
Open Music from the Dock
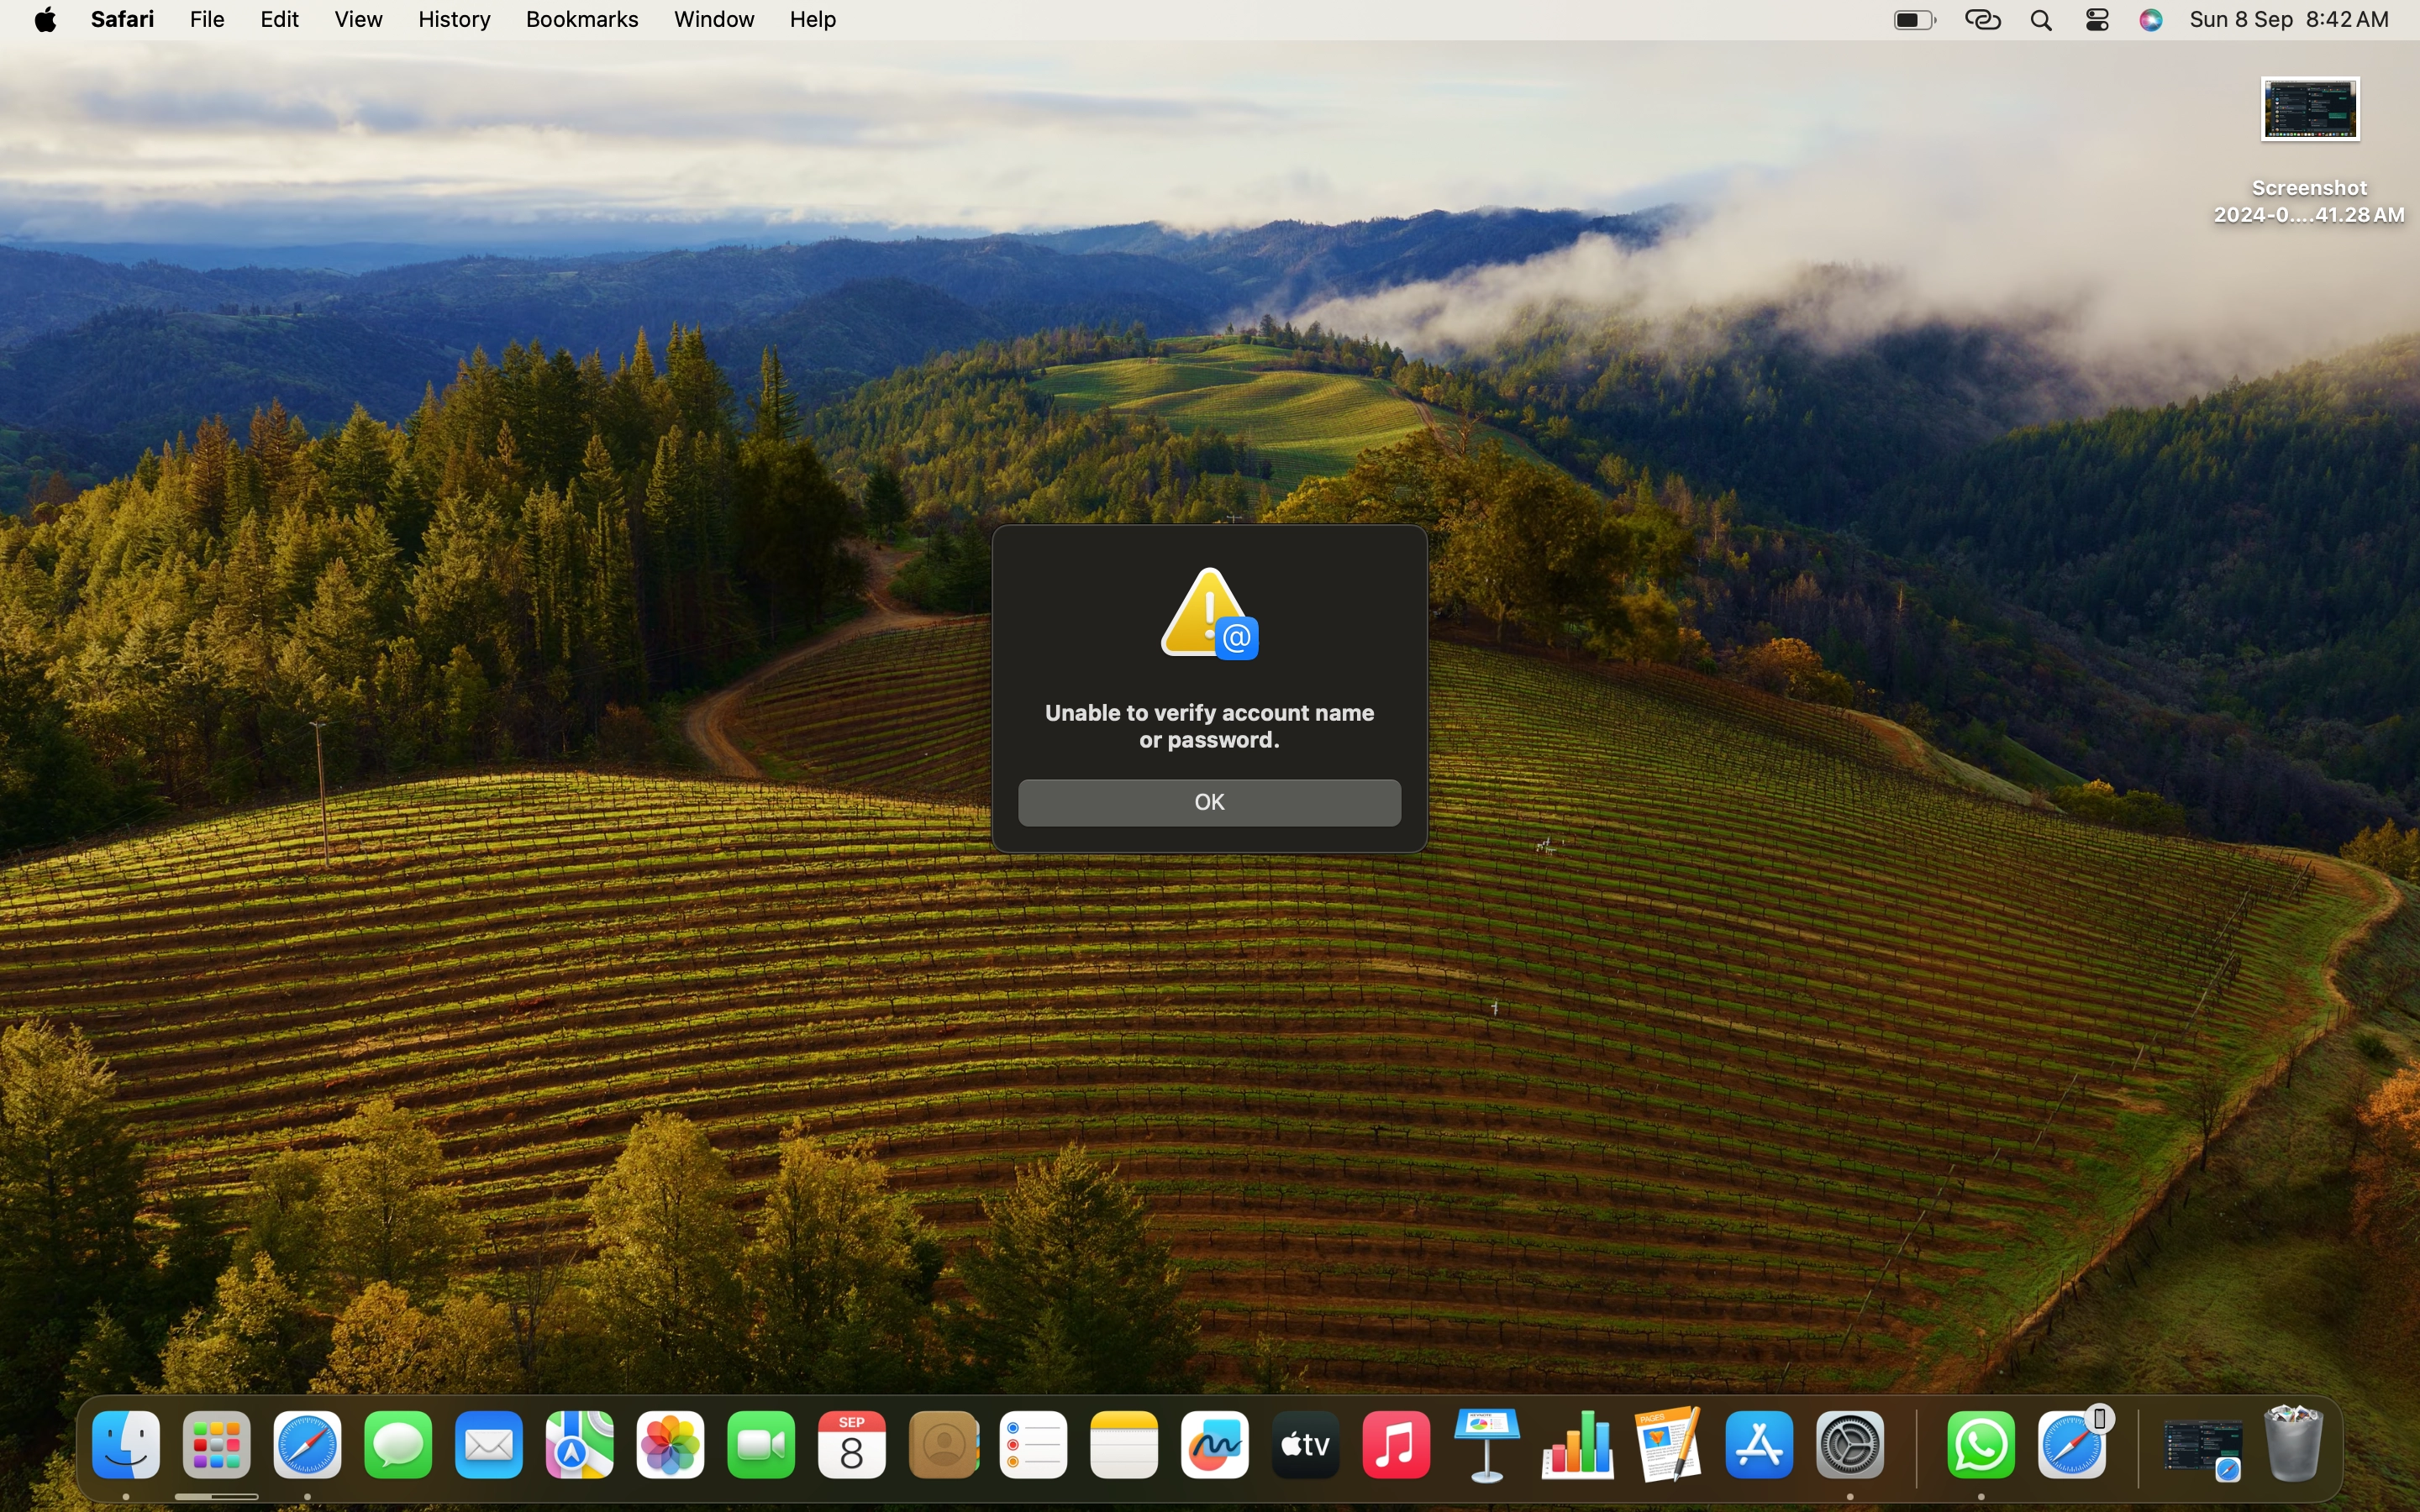click(1397, 1445)
